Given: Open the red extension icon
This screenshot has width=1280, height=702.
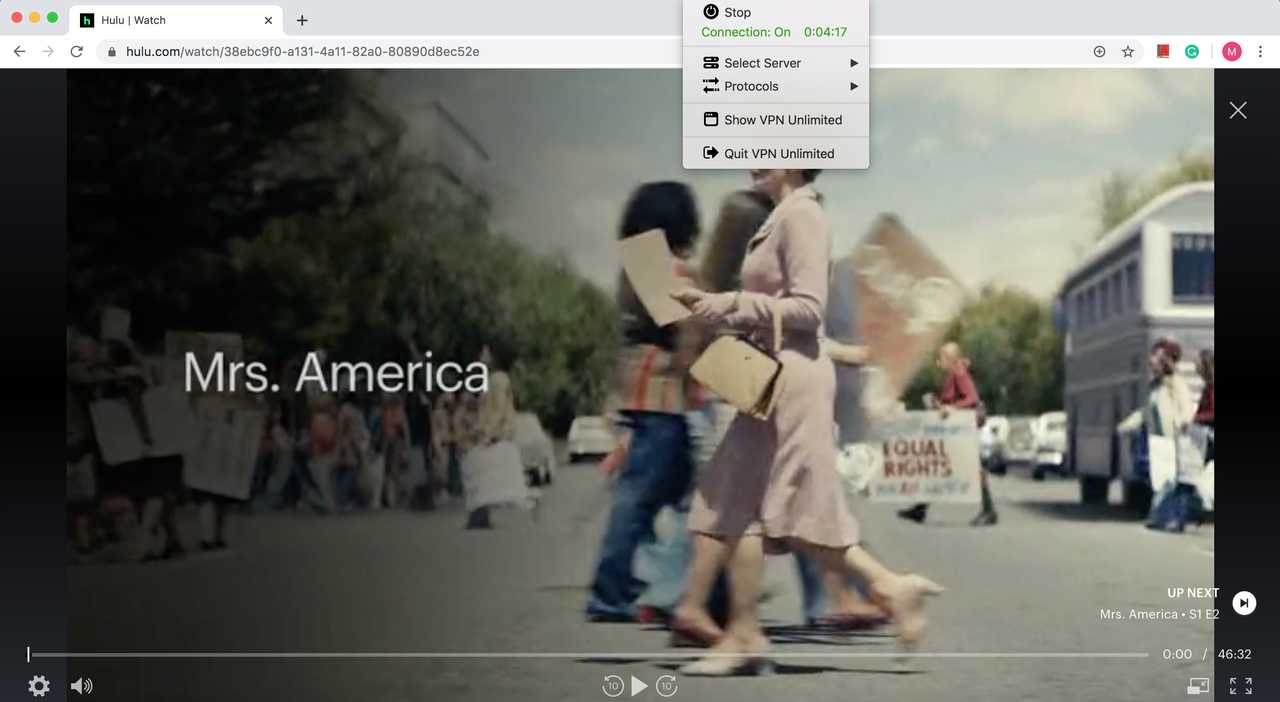Looking at the screenshot, I should 1163,51.
